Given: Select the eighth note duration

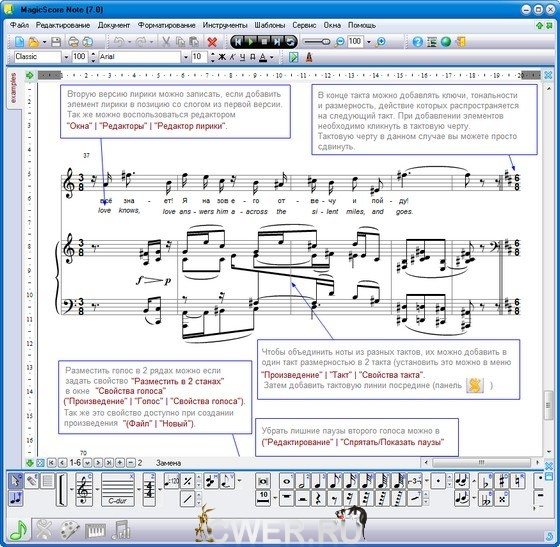Looking at the screenshot, I should coord(335,482).
